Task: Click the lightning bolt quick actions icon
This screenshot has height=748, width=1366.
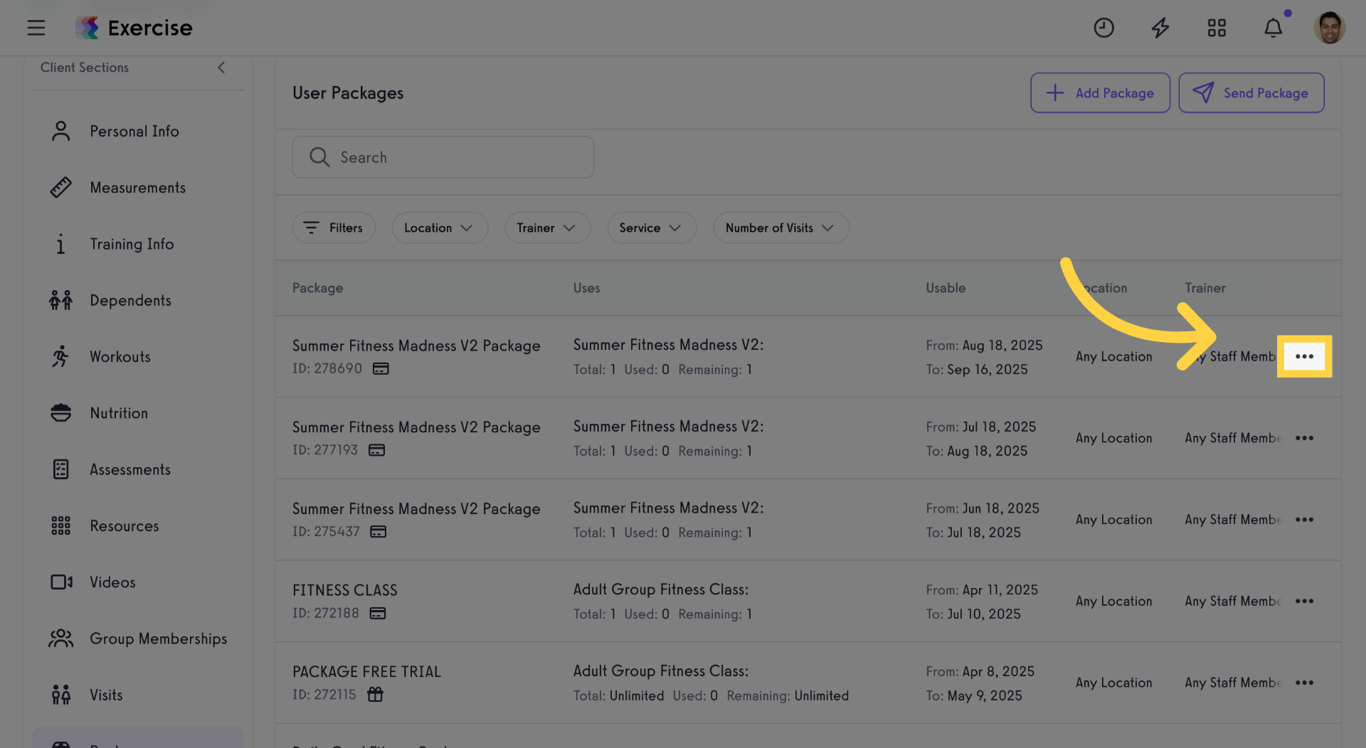Action: point(1160,28)
